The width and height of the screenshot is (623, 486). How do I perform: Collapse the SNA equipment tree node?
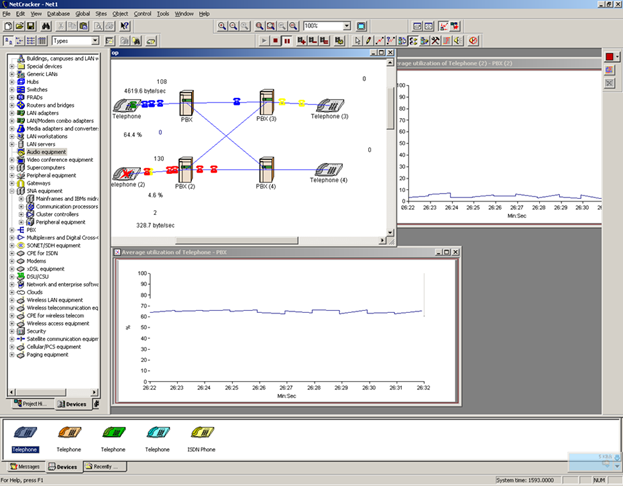tap(12, 191)
